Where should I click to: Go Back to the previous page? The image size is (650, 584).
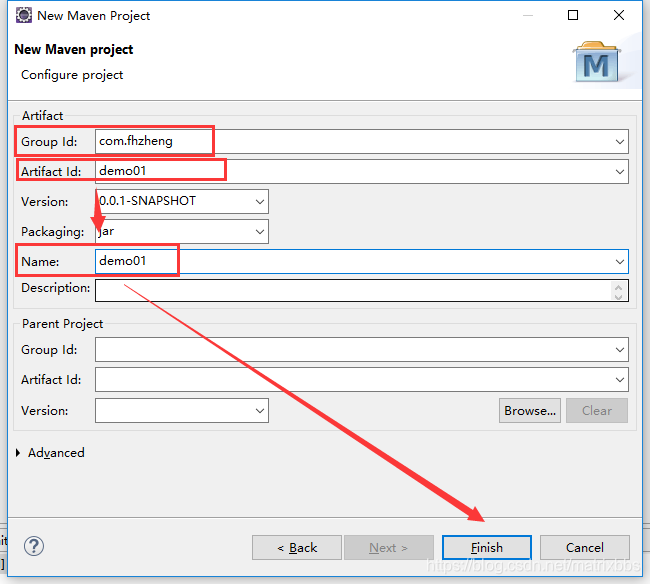(x=297, y=548)
